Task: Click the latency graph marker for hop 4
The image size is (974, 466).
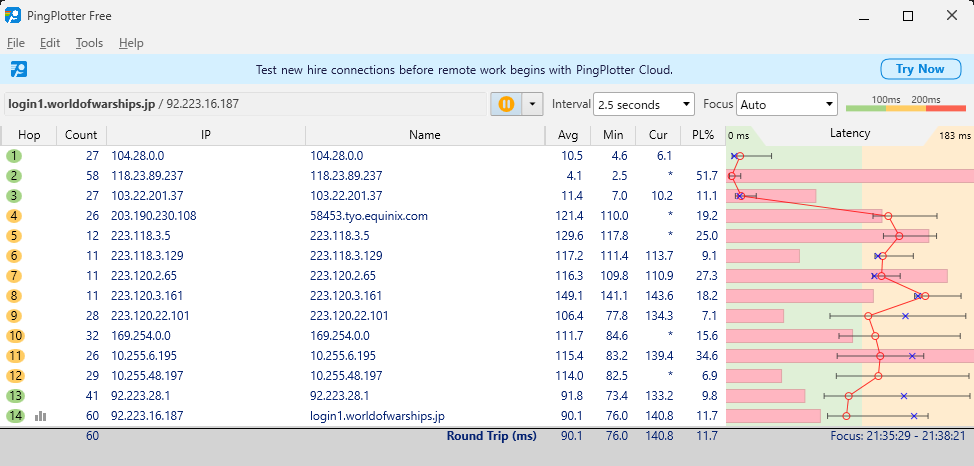Action: (x=888, y=216)
